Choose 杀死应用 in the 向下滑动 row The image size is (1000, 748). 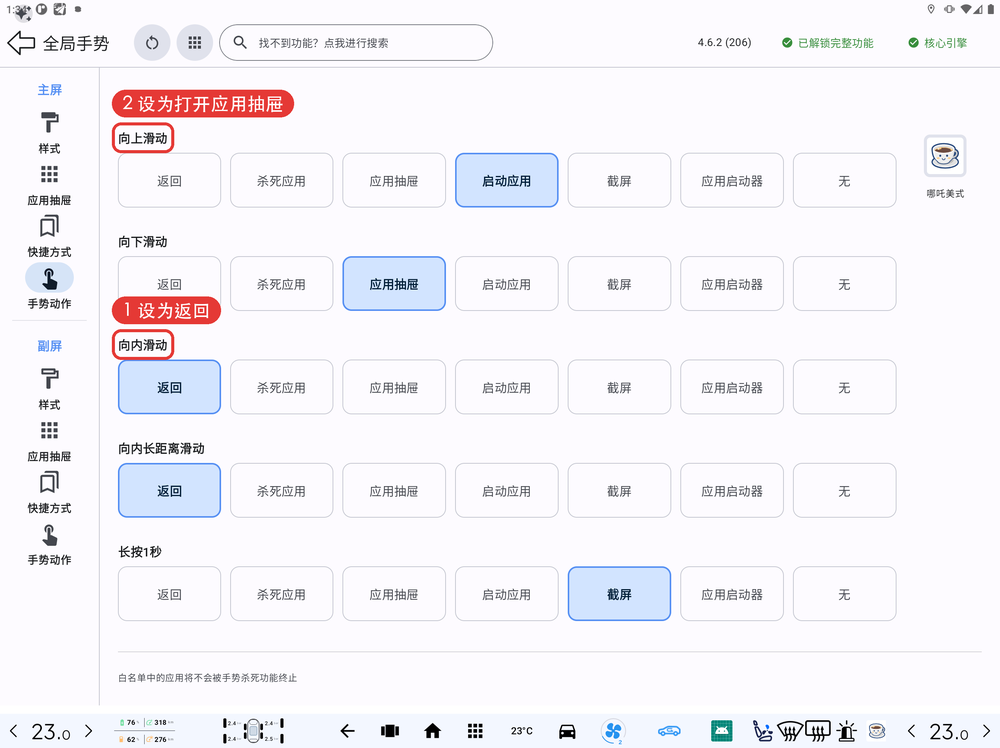coord(281,284)
